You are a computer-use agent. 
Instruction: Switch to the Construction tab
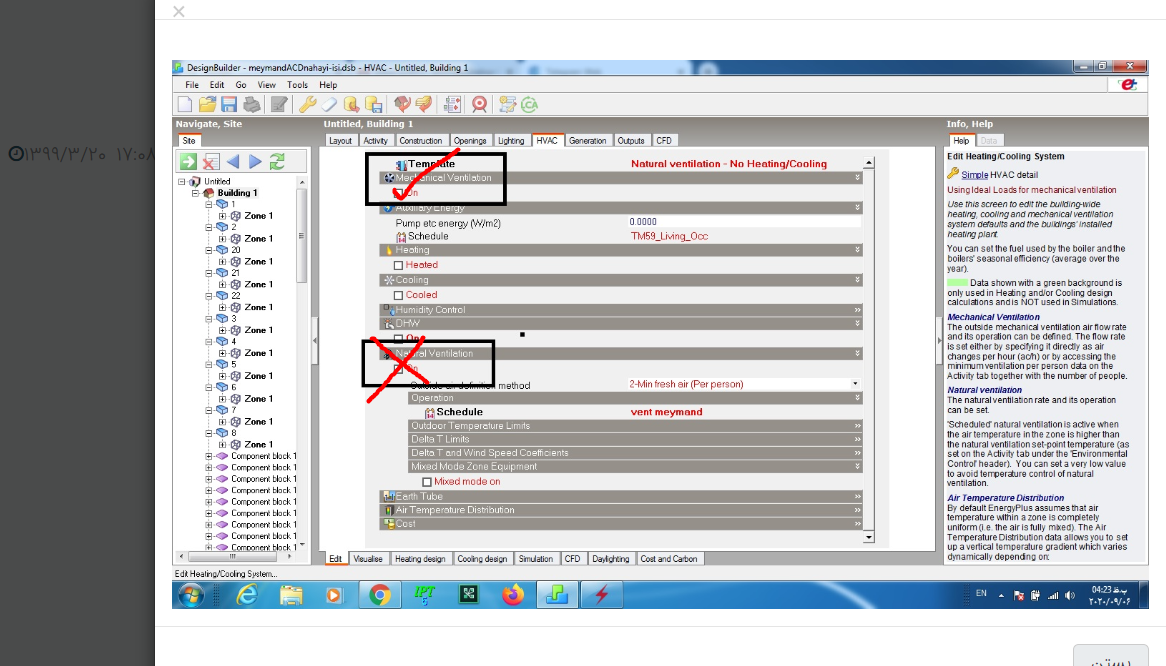coord(421,140)
